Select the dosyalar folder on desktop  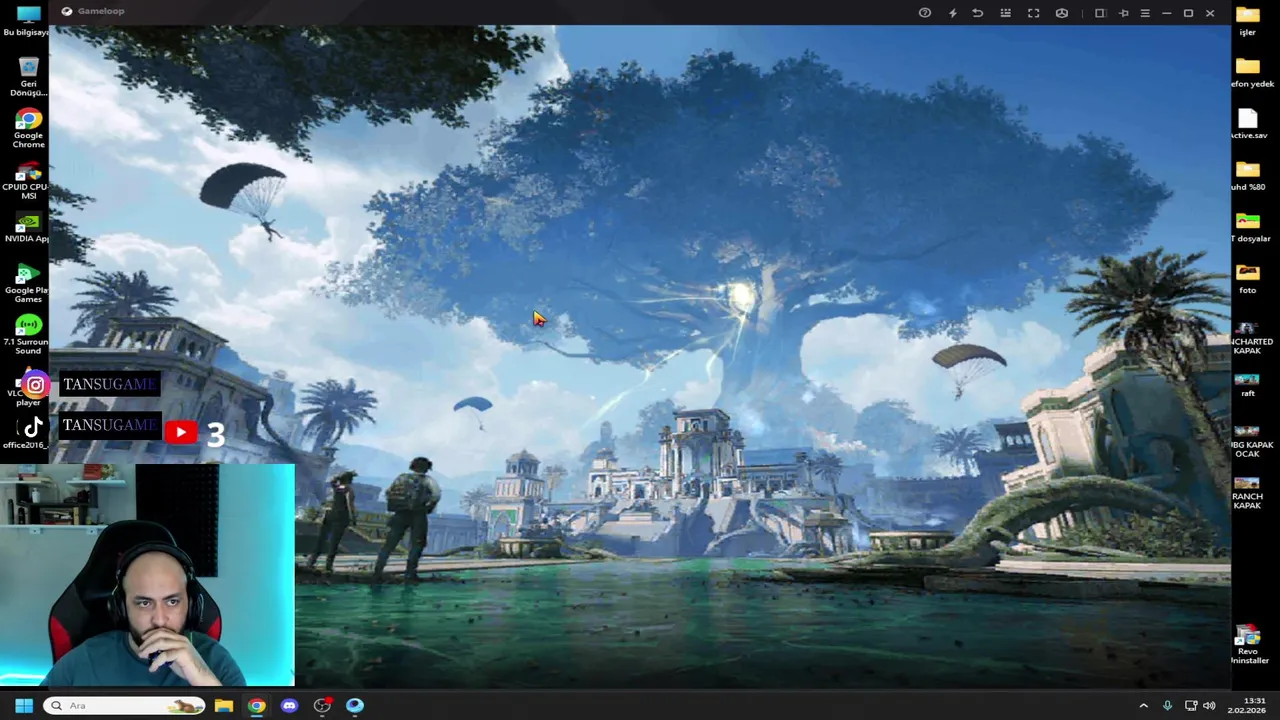pos(1248,227)
